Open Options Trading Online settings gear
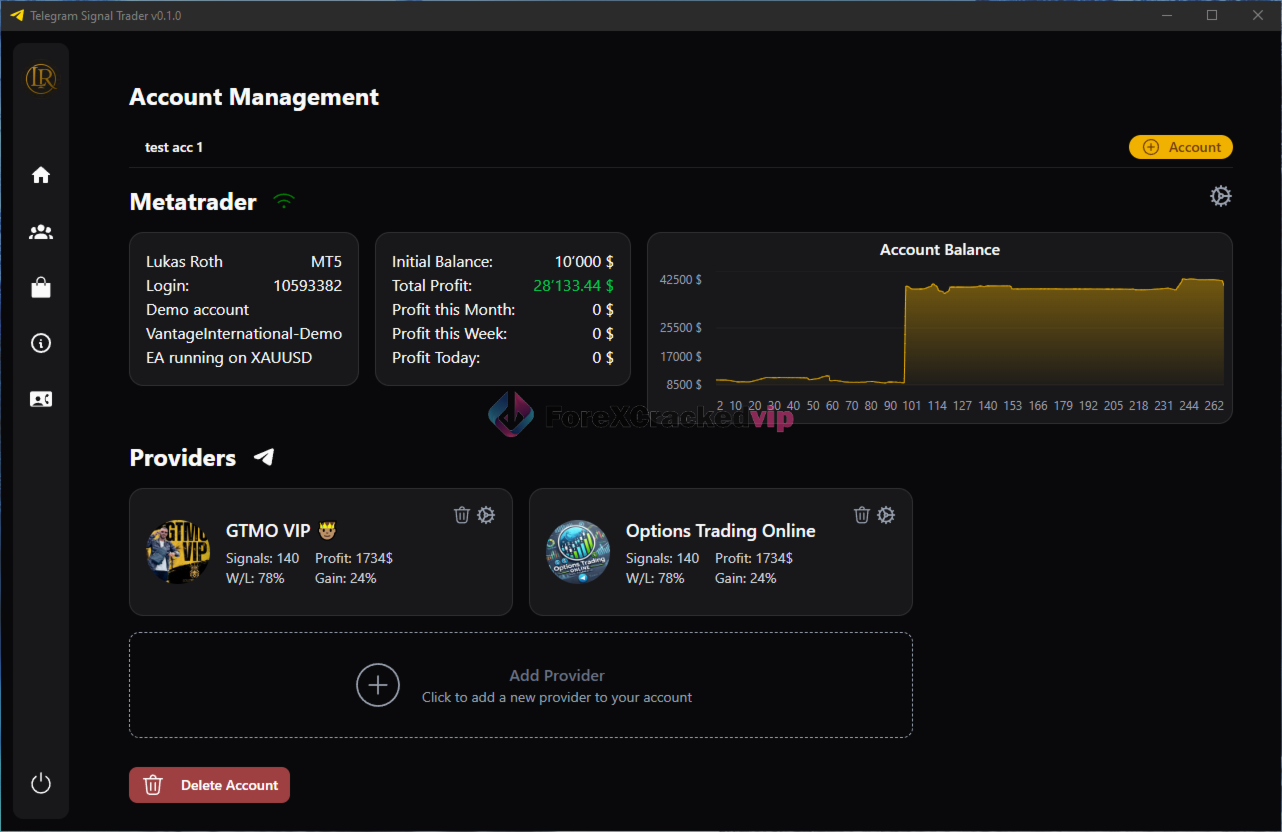The width and height of the screenshot is (1282, 832). pos(886,515)
